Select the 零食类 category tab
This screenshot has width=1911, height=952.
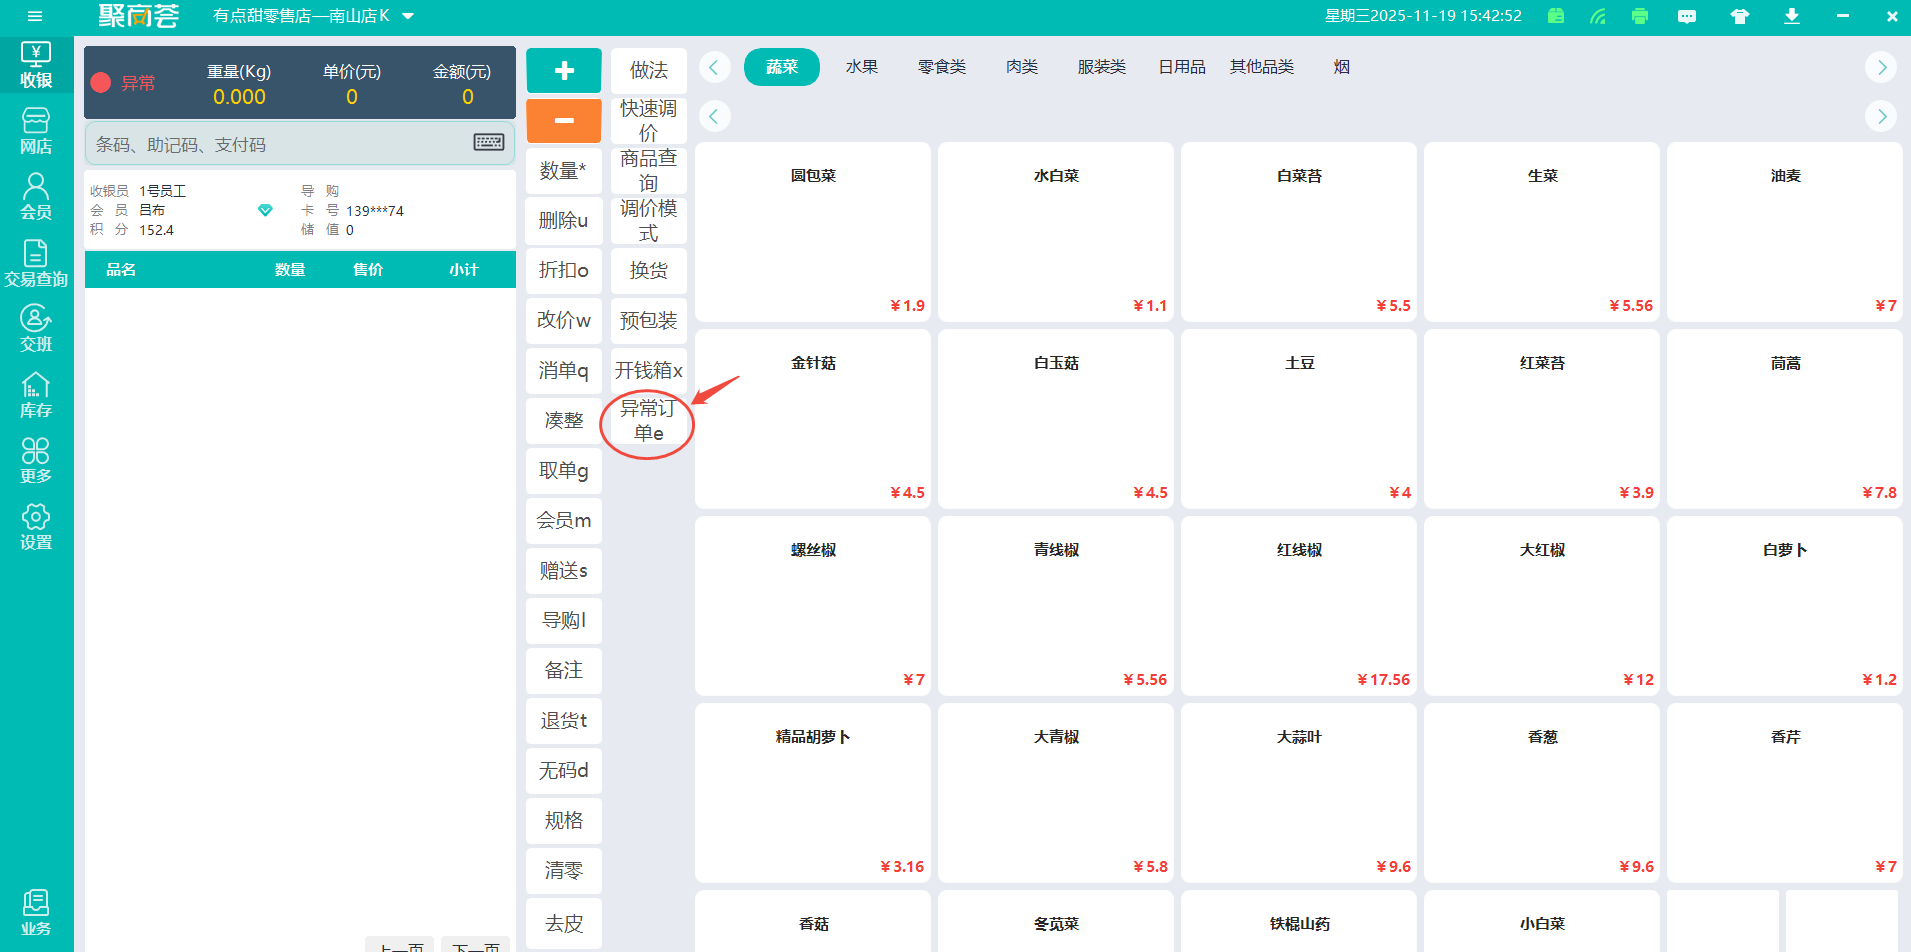pos(942,67)
